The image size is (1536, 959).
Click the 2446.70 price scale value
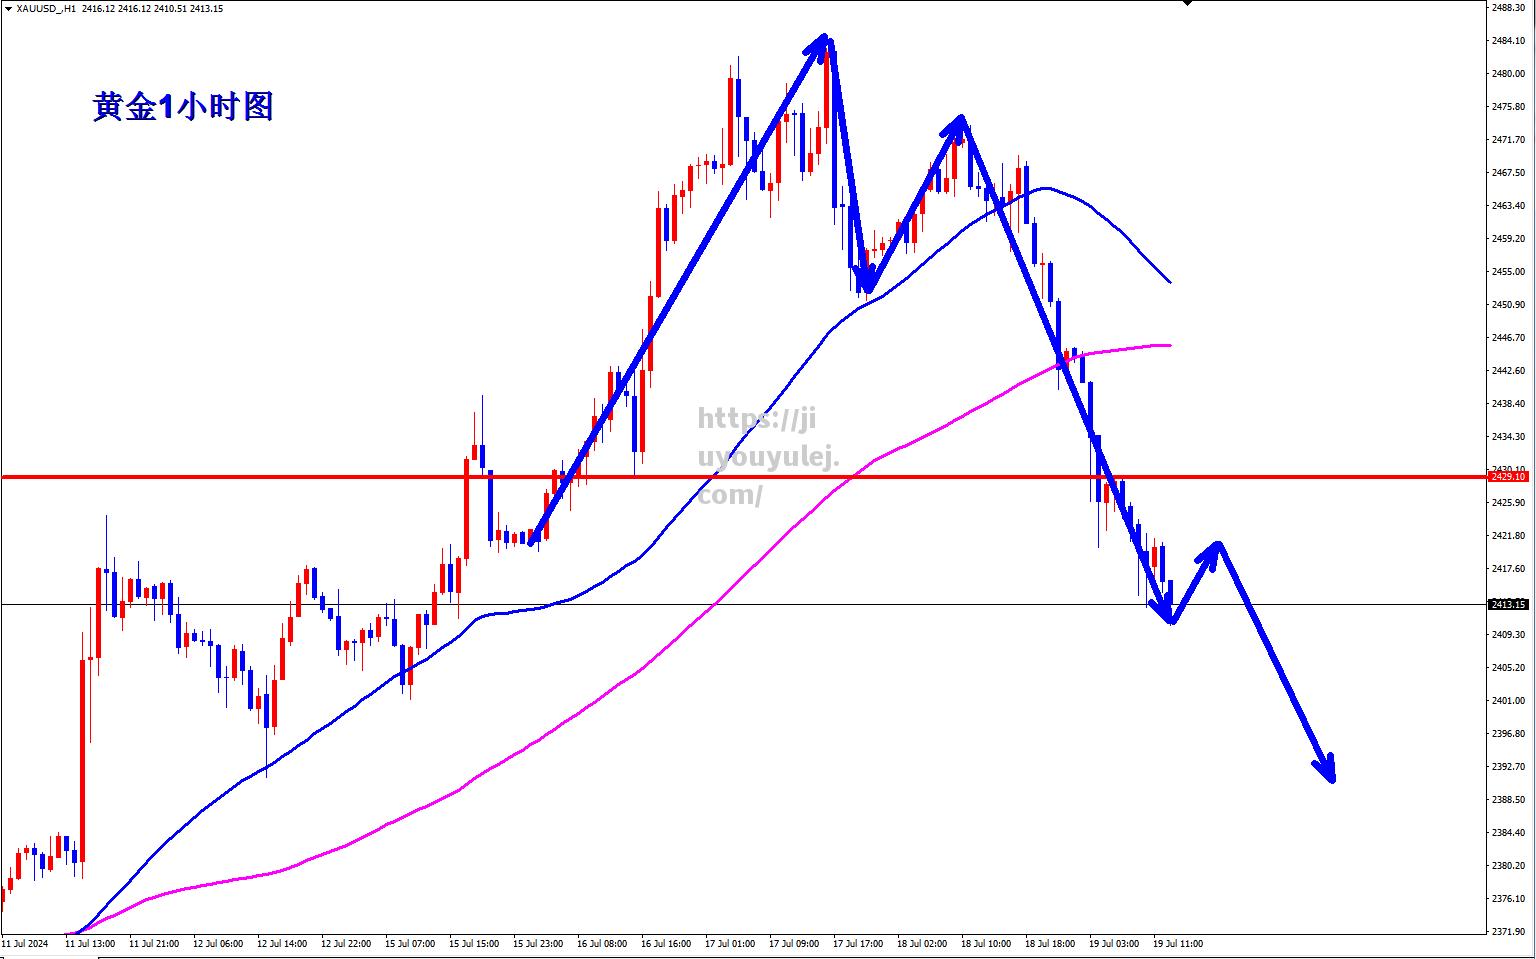[1508, 338]
